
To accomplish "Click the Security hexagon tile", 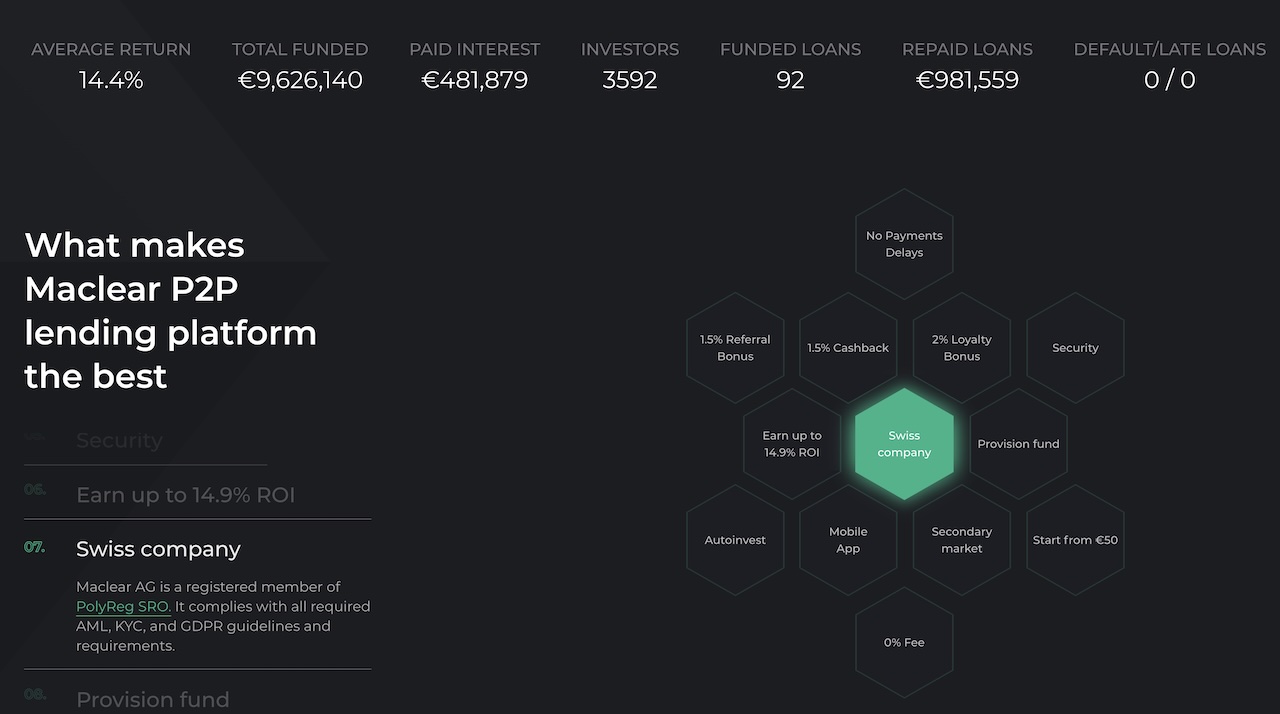I will tap(1075, 348).
